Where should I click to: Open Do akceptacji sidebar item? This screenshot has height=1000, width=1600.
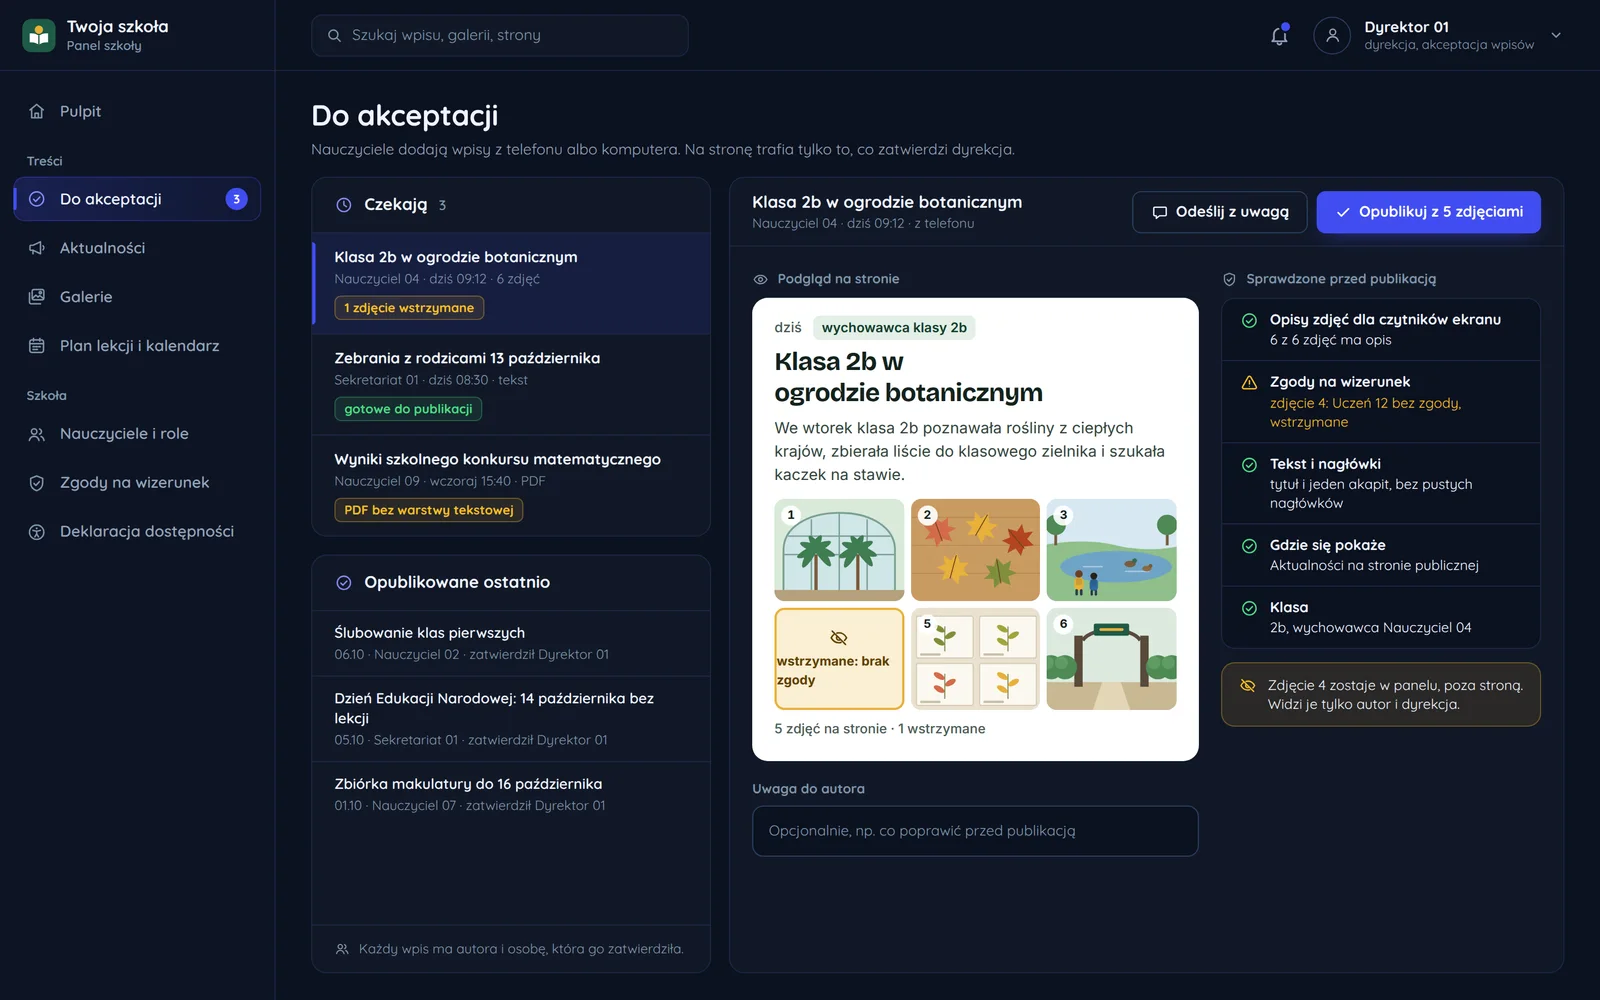(137, 199)
